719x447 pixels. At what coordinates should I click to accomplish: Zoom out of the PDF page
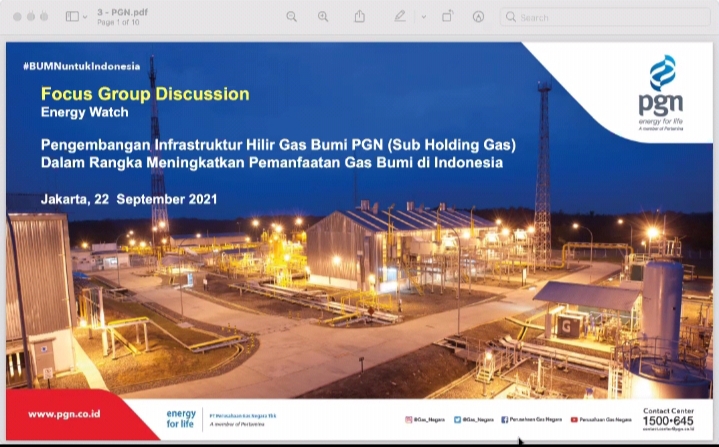coord(291,17)
